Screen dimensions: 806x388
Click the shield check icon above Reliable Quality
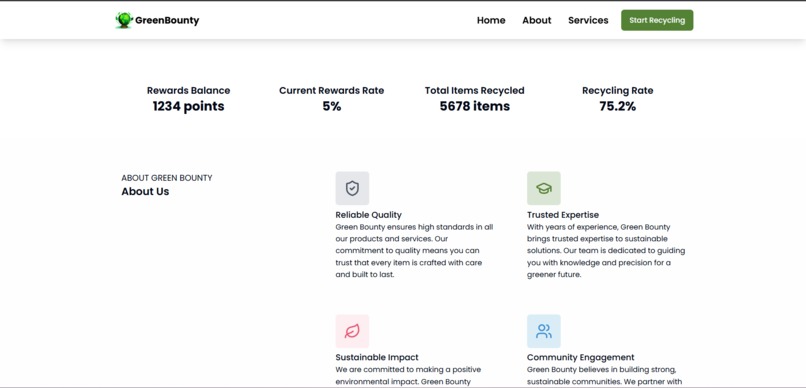click(352, 188)
